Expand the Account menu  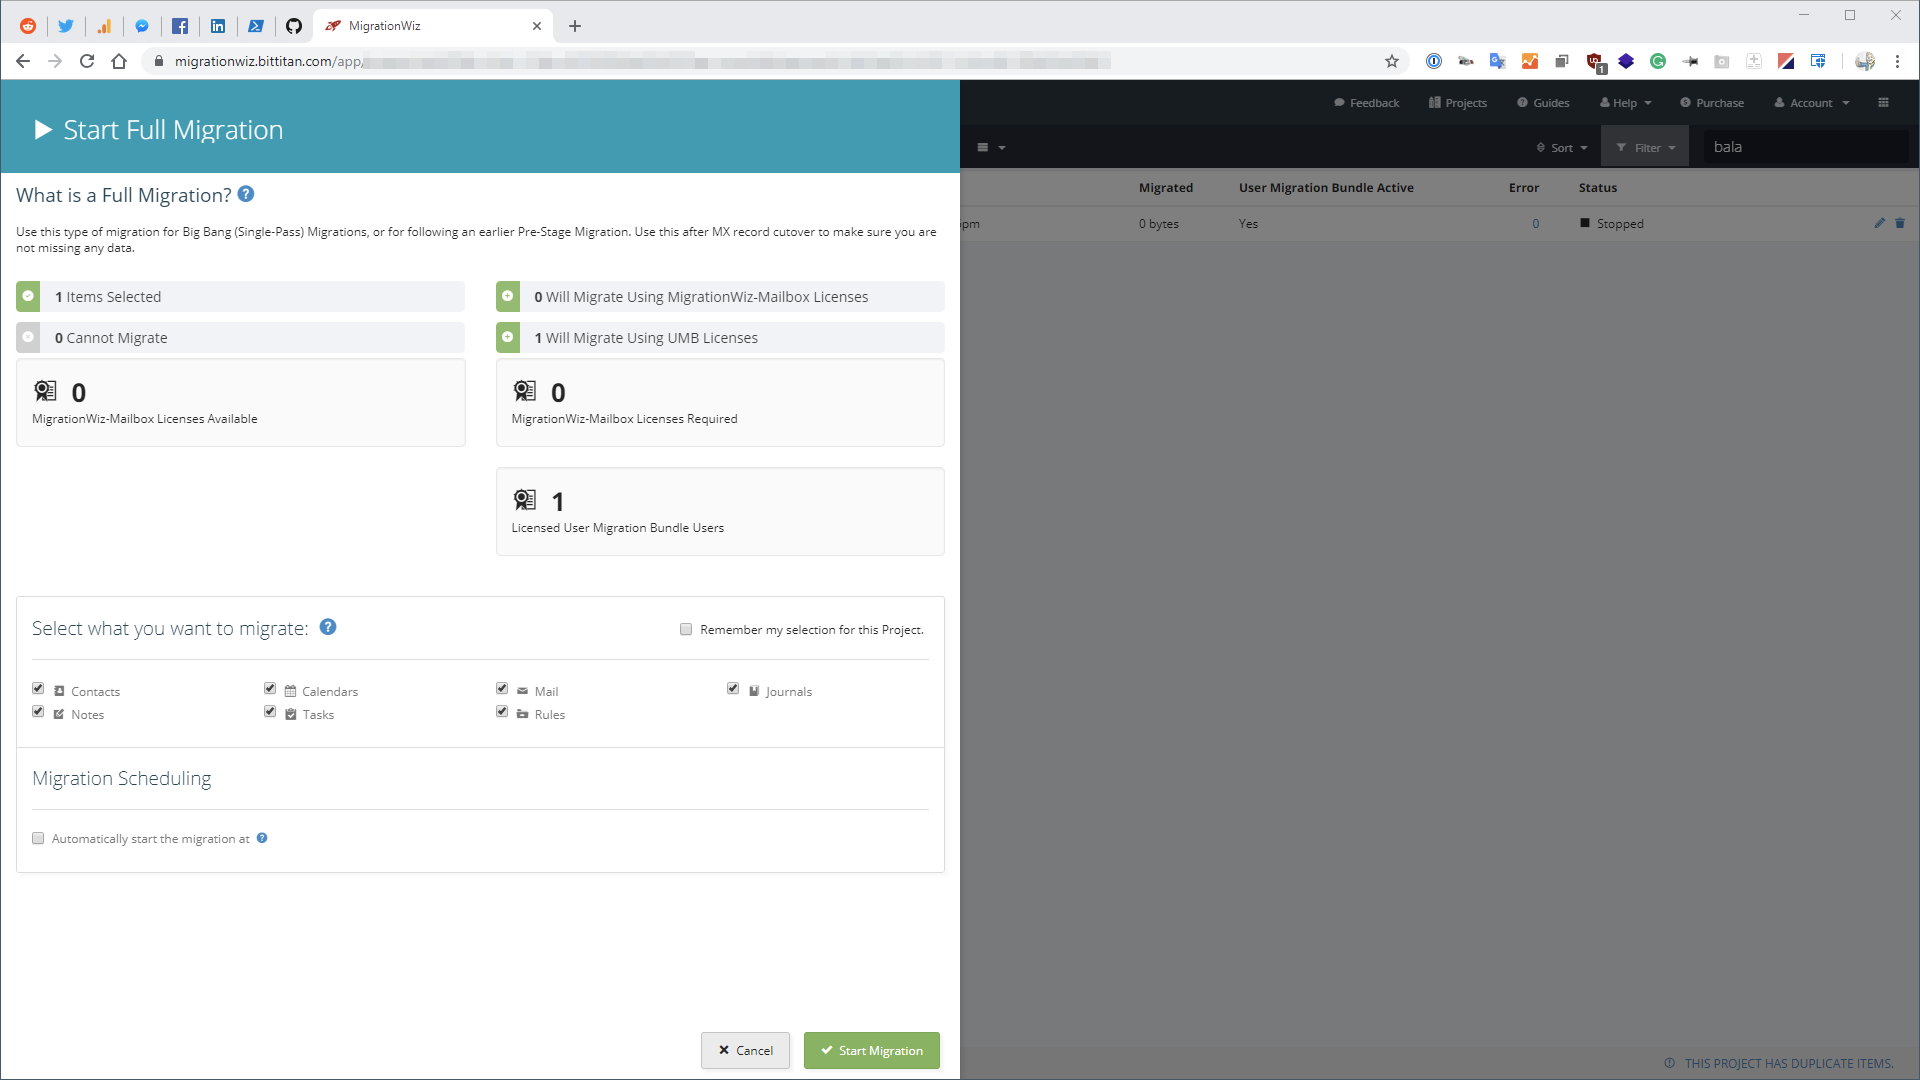(x=1811, y=102)
